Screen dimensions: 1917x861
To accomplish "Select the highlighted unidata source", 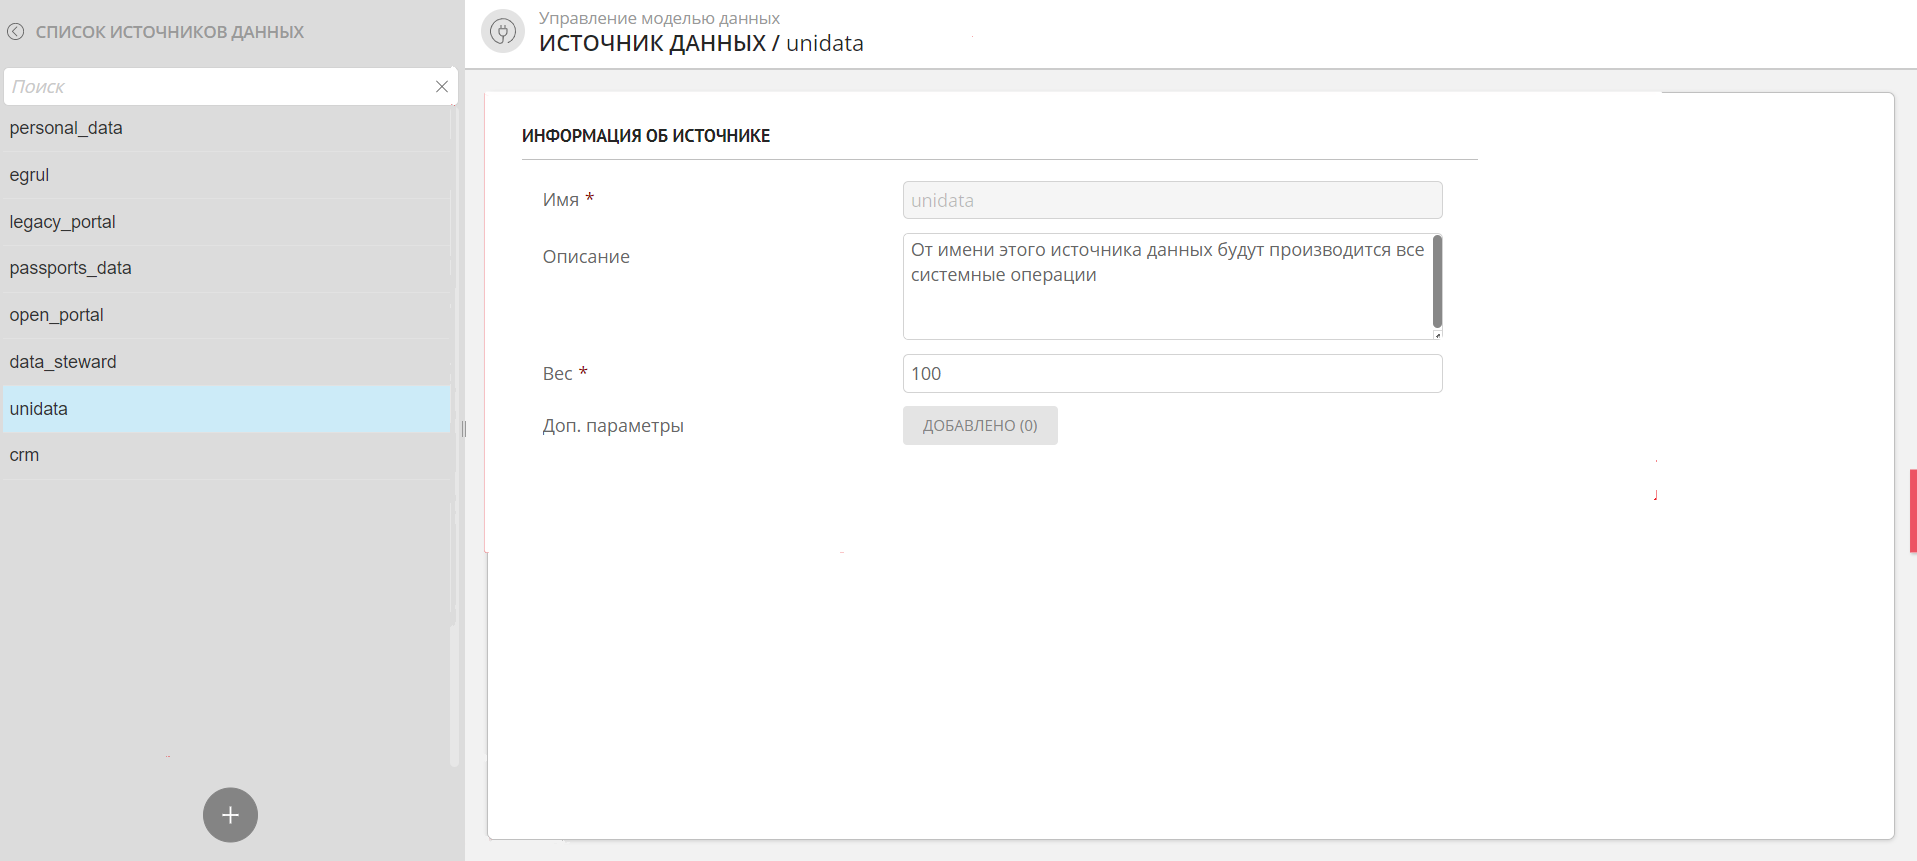I will (227, 409).
